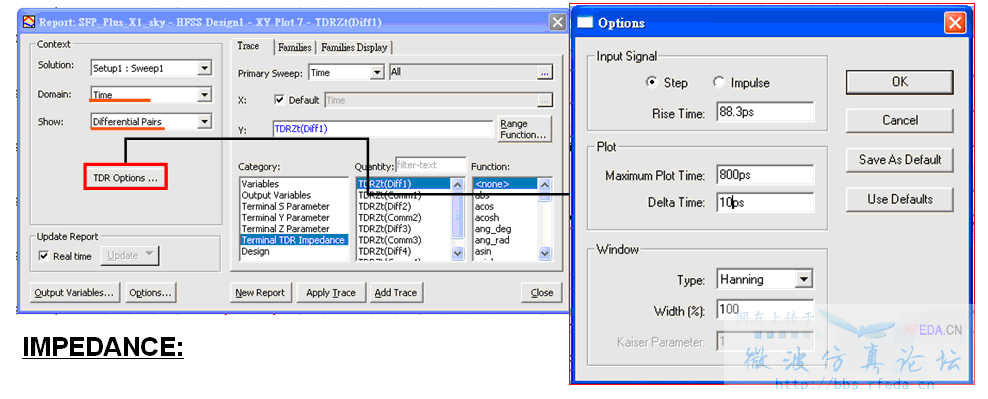Click the Apply Trace button
988x399 pixels.
pos(331,292)
